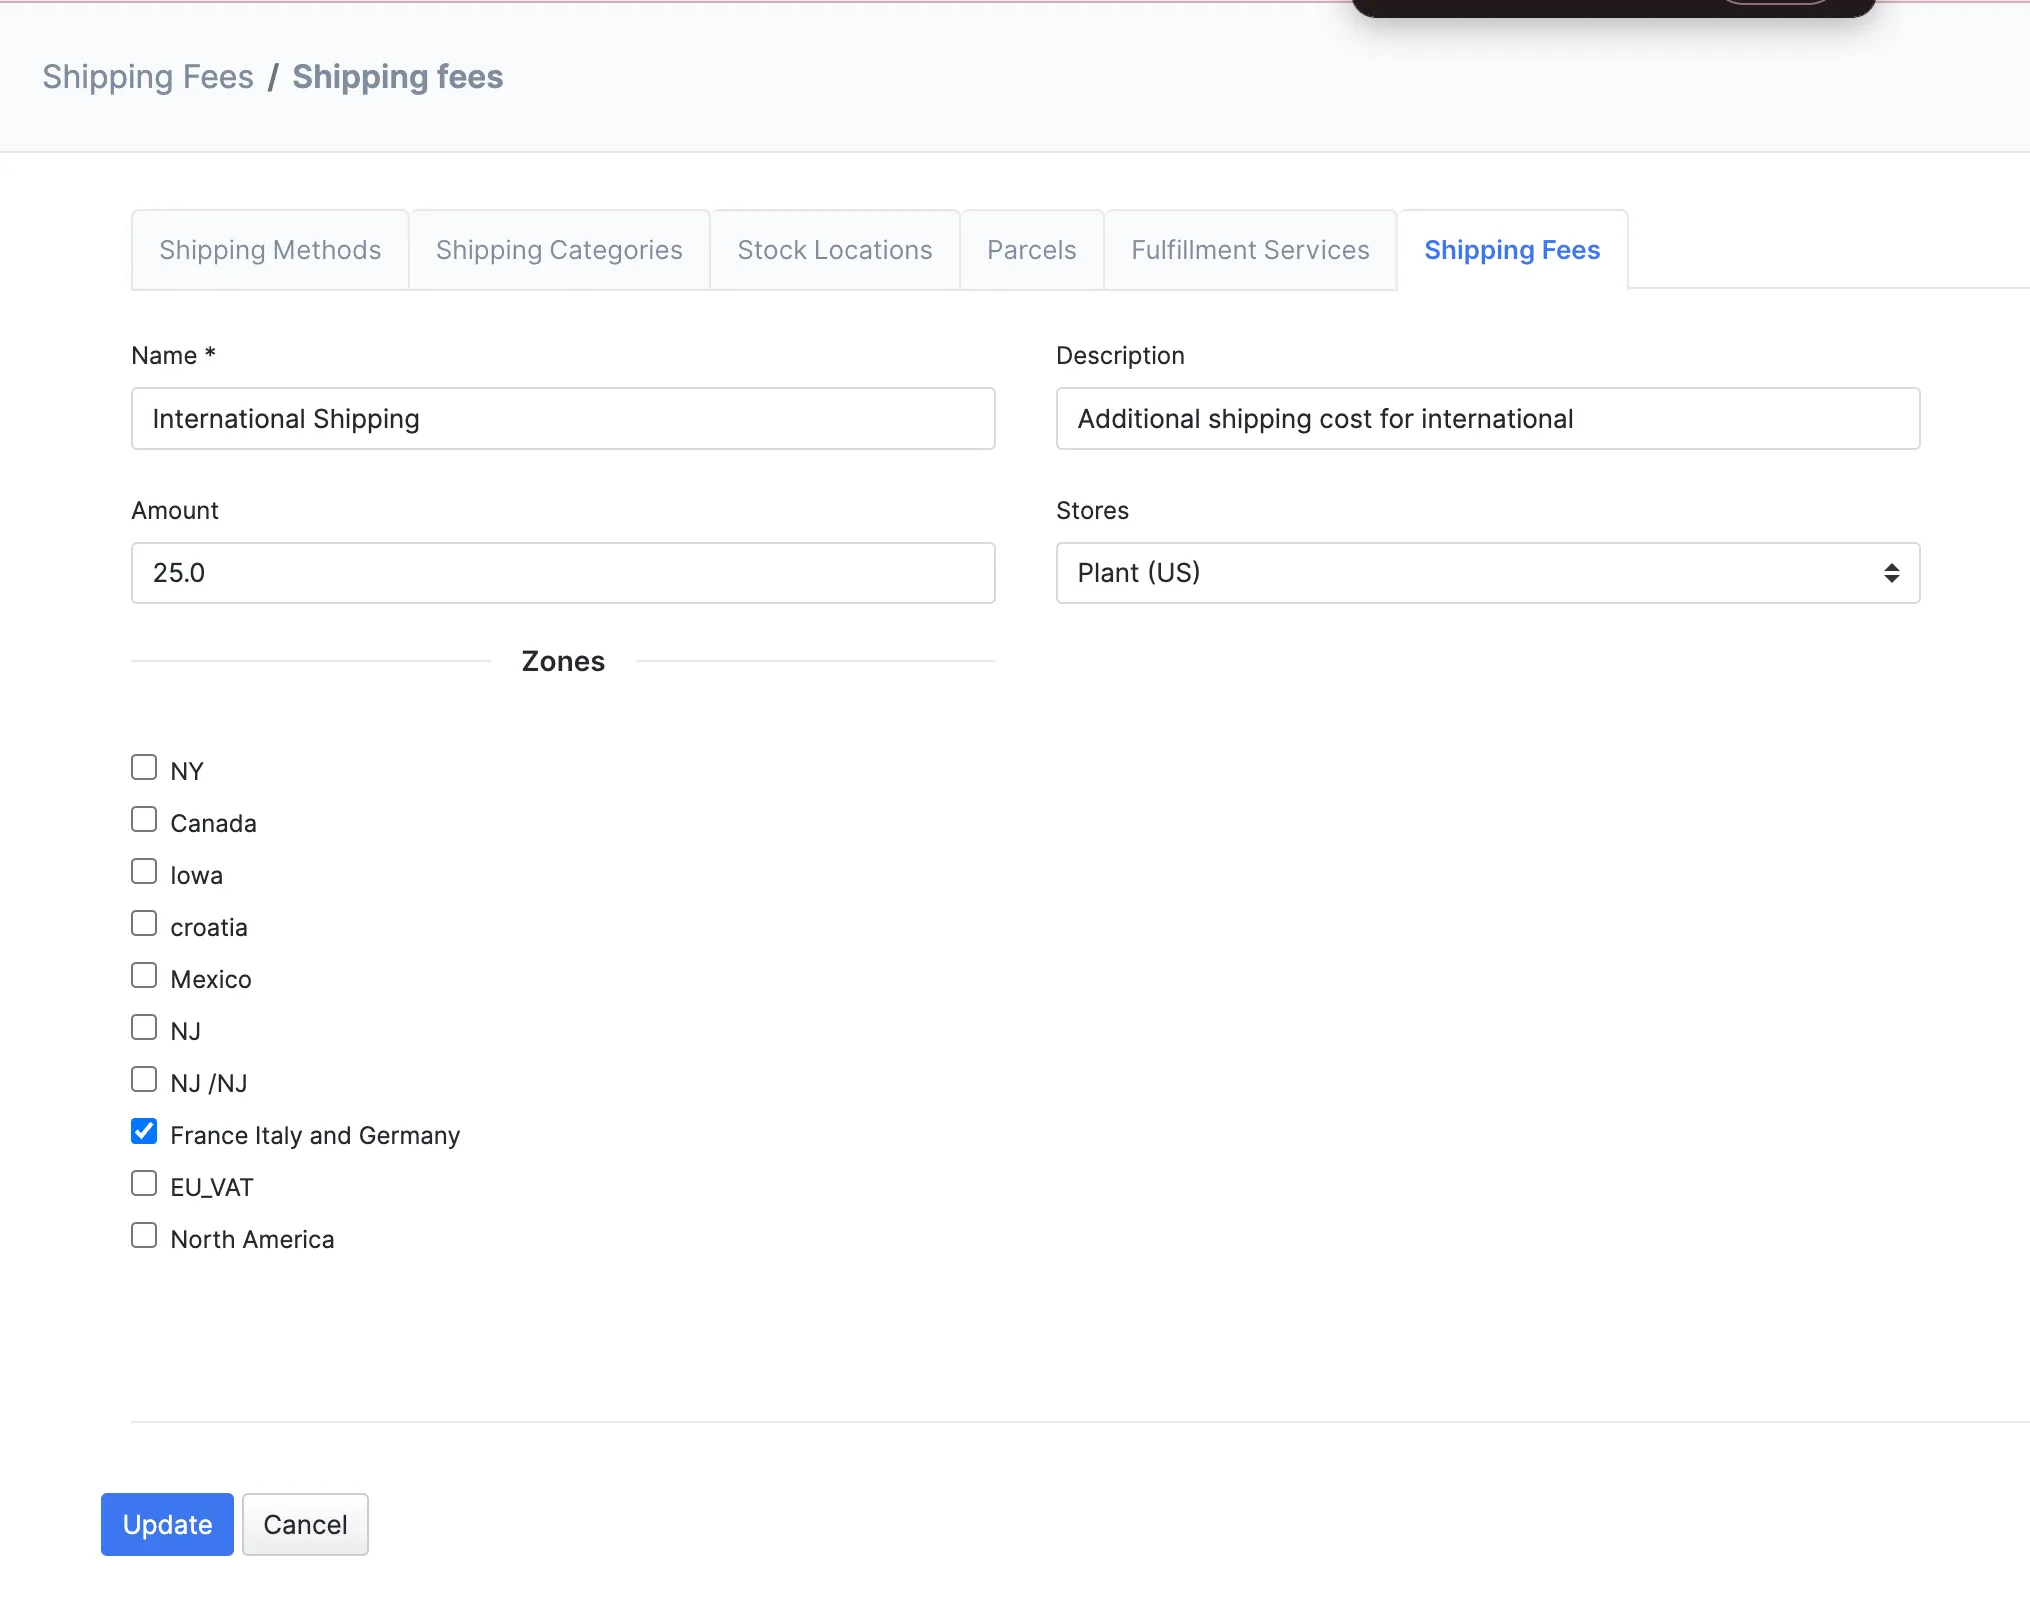Check the NY zone checkbox
The image size is (2030, 1608).
click(144, 767)
